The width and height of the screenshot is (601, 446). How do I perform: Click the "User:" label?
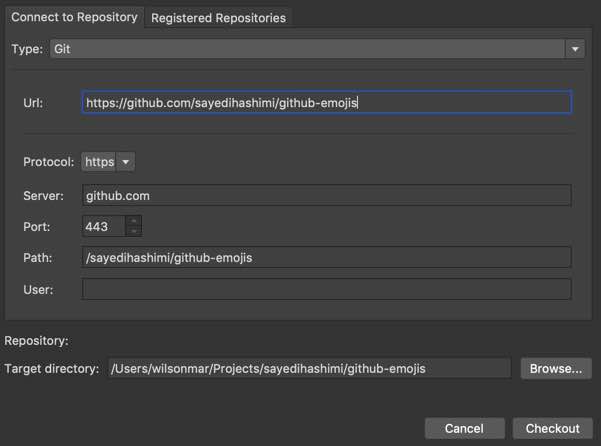click(x=38, y=290)
